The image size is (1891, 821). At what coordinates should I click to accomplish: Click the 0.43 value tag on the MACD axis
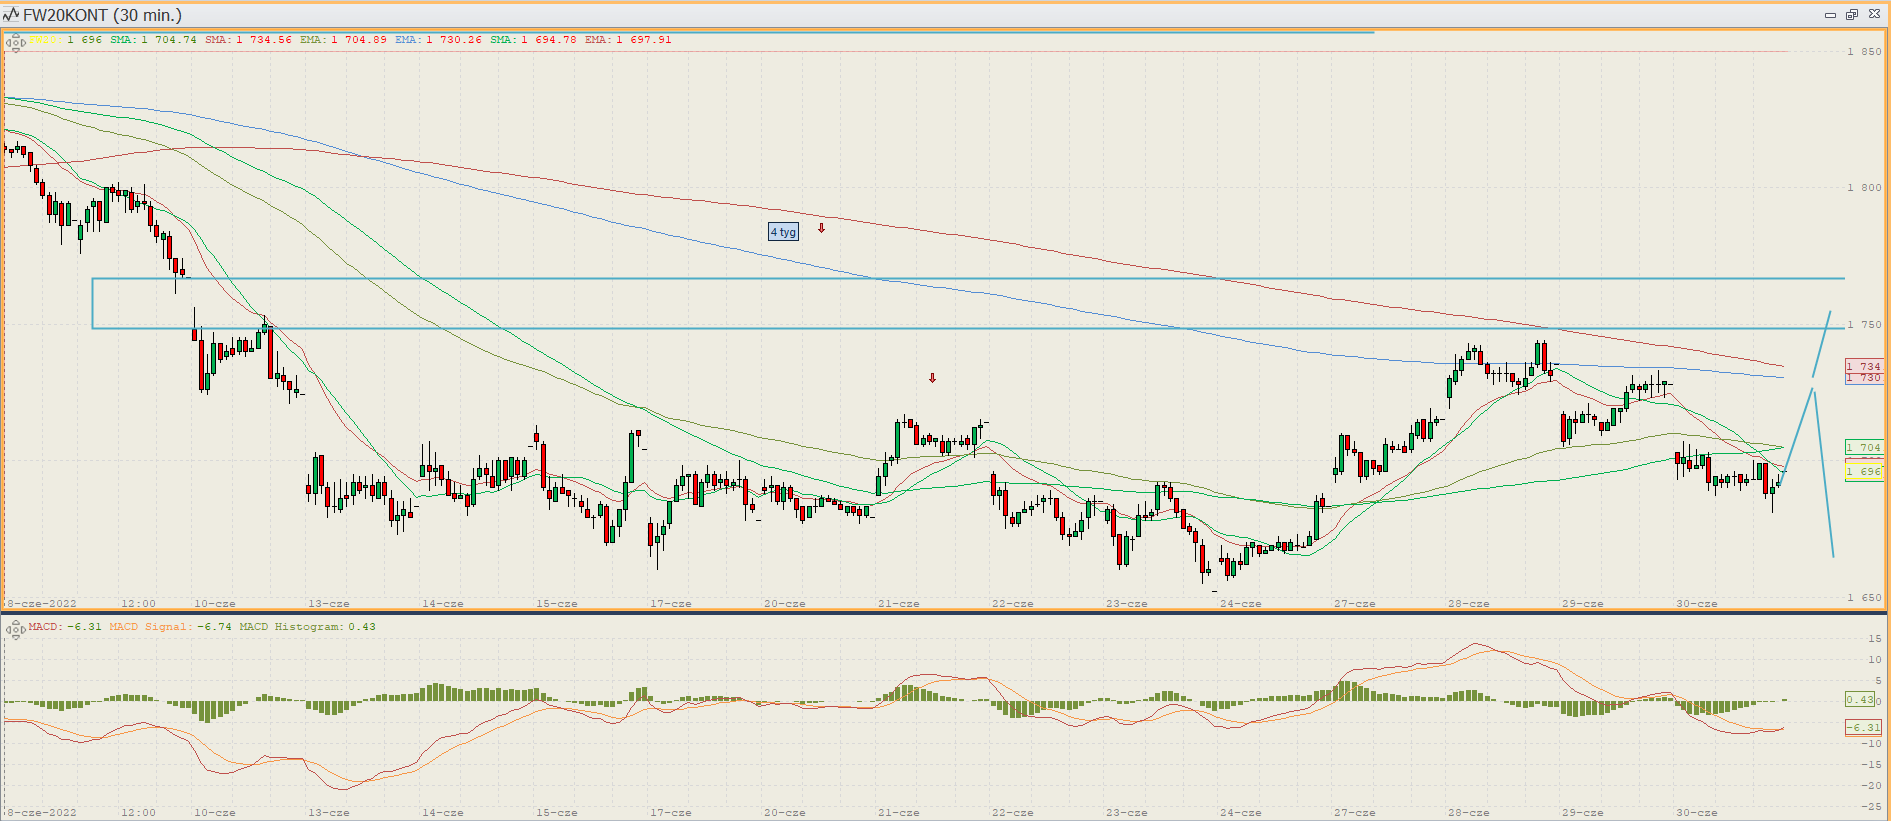point(1861,699)
